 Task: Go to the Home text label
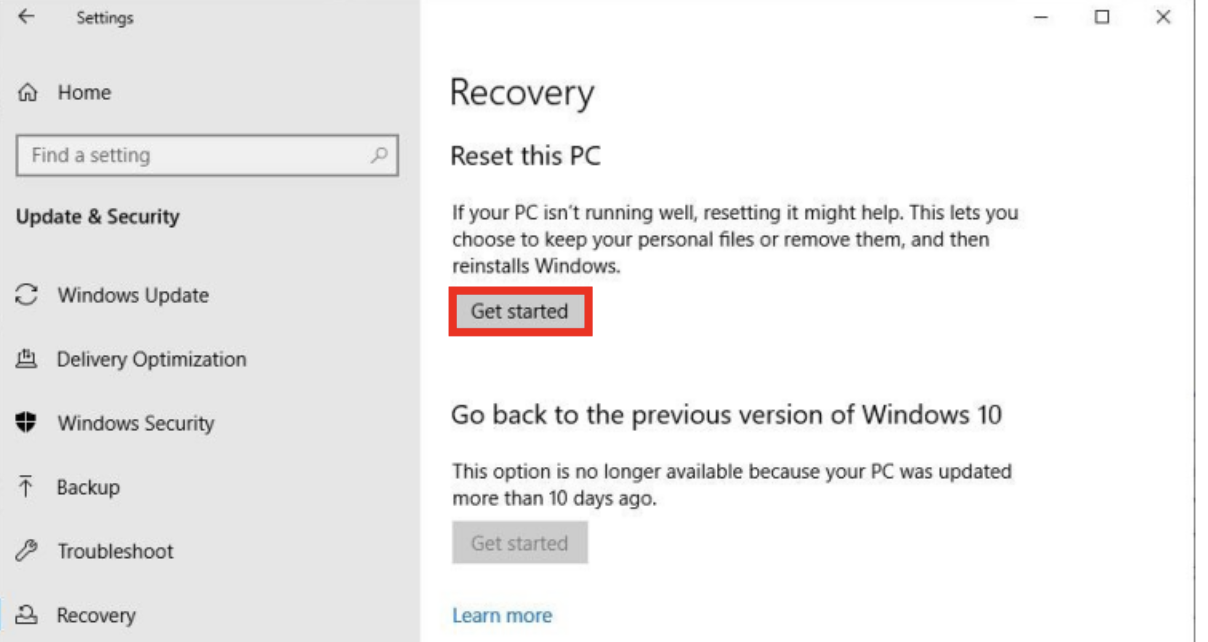click(x=84, y=93)
